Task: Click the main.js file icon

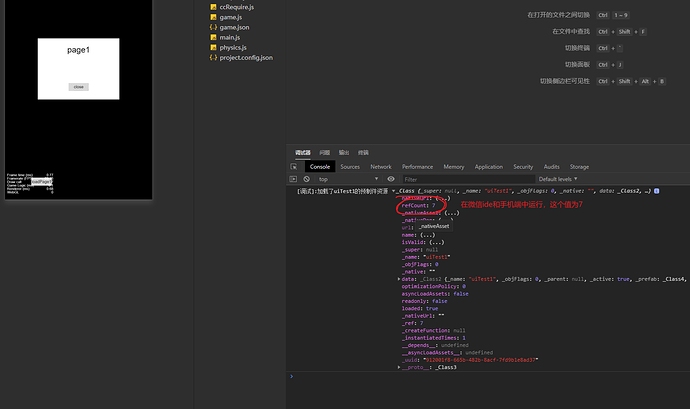Action: [x=213, y=37]
